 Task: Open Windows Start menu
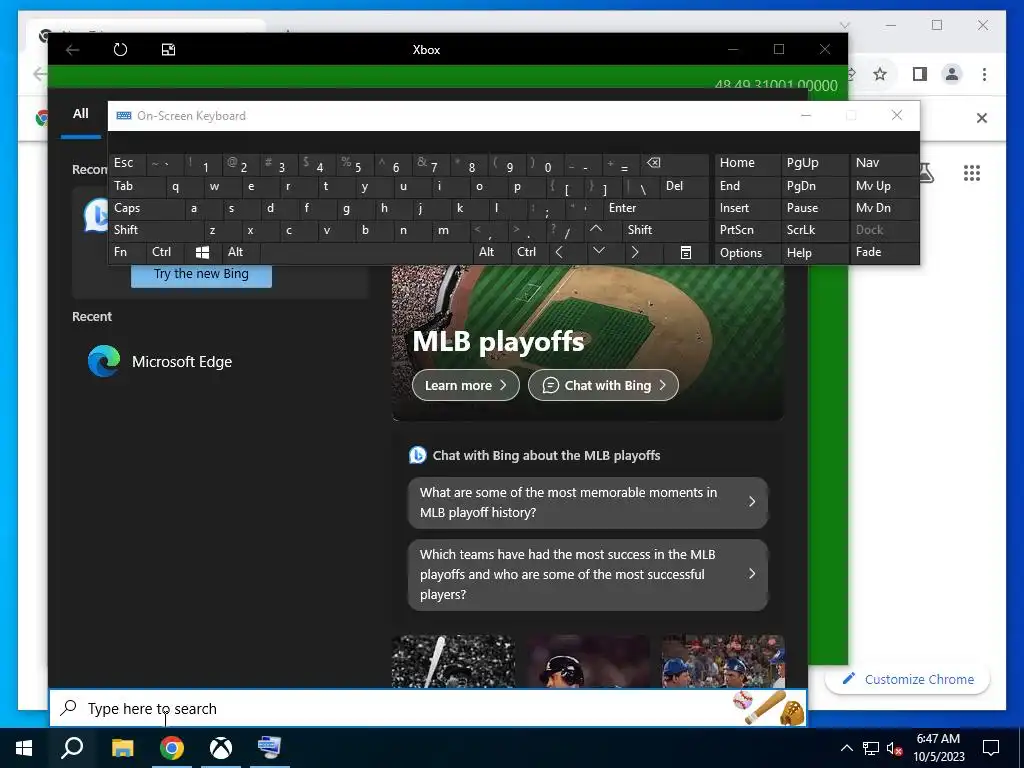pyautogui.click(x=24, y=748)
